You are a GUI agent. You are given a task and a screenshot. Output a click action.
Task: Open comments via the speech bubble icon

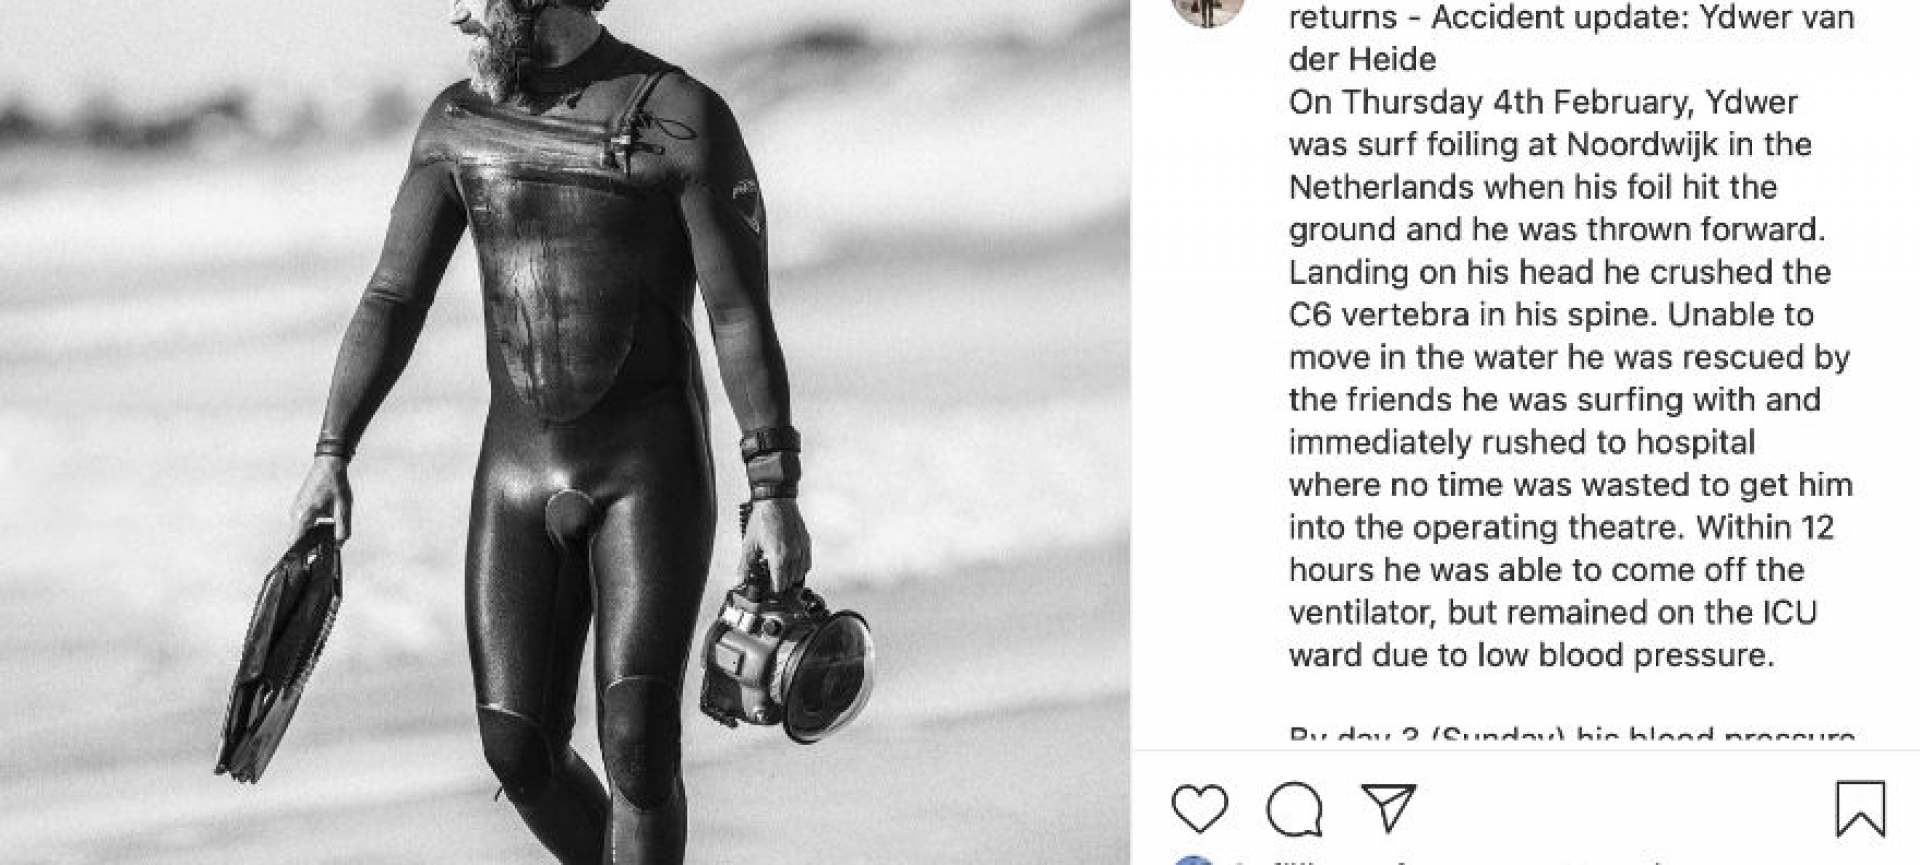coord(1294,809)
